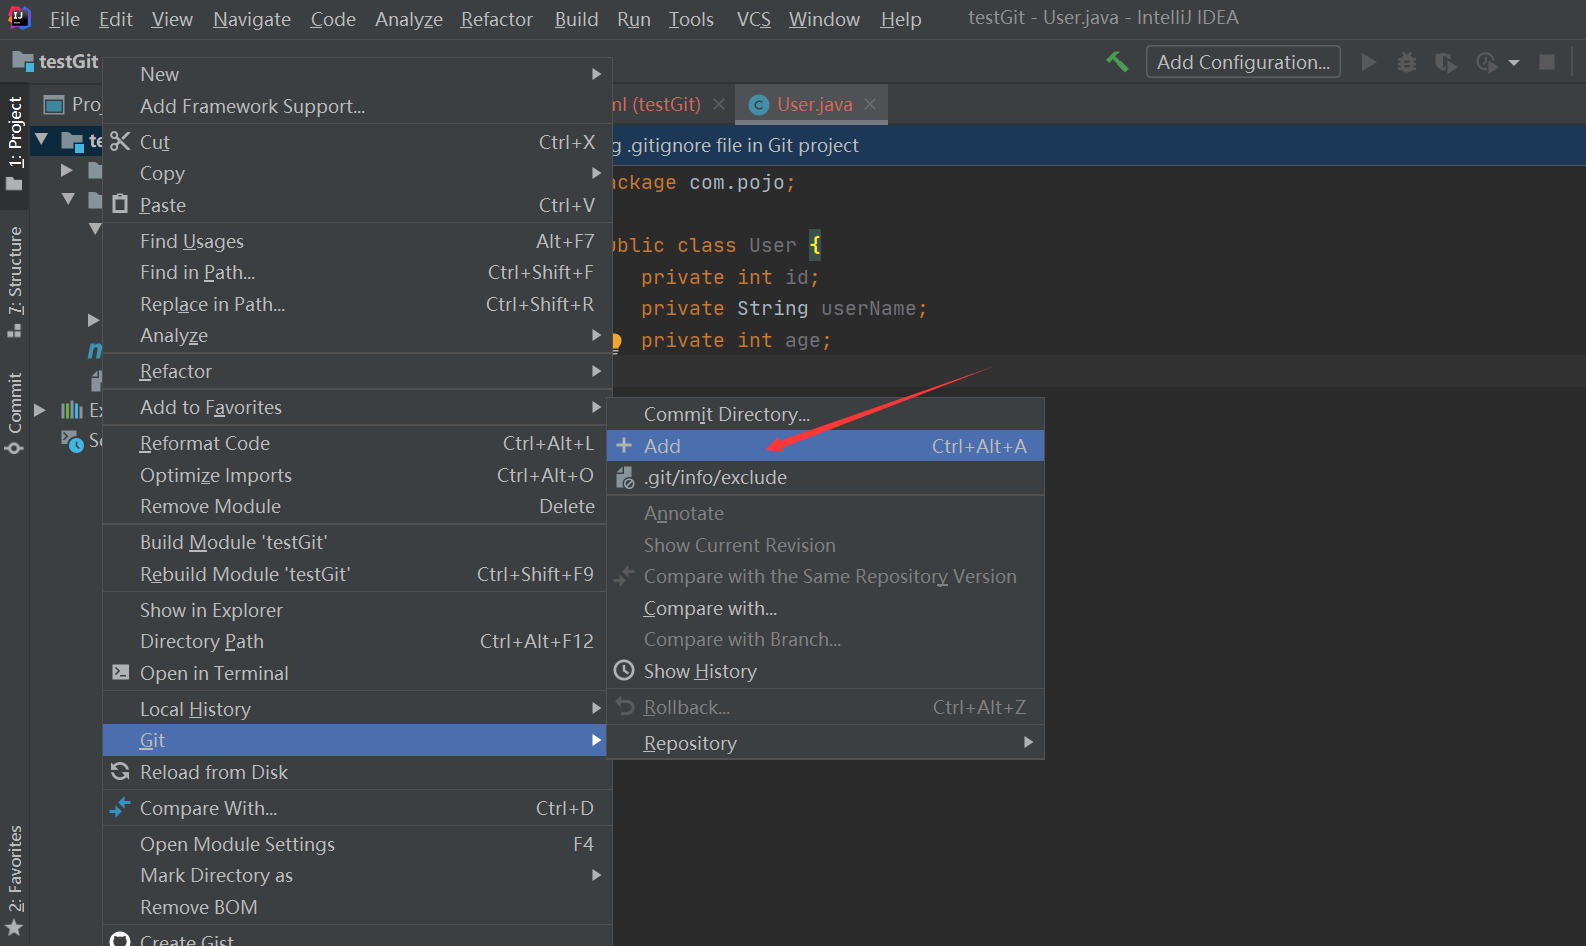Switch to the User.java tab
The image size is (1586, 946).
tap(814, 104)
